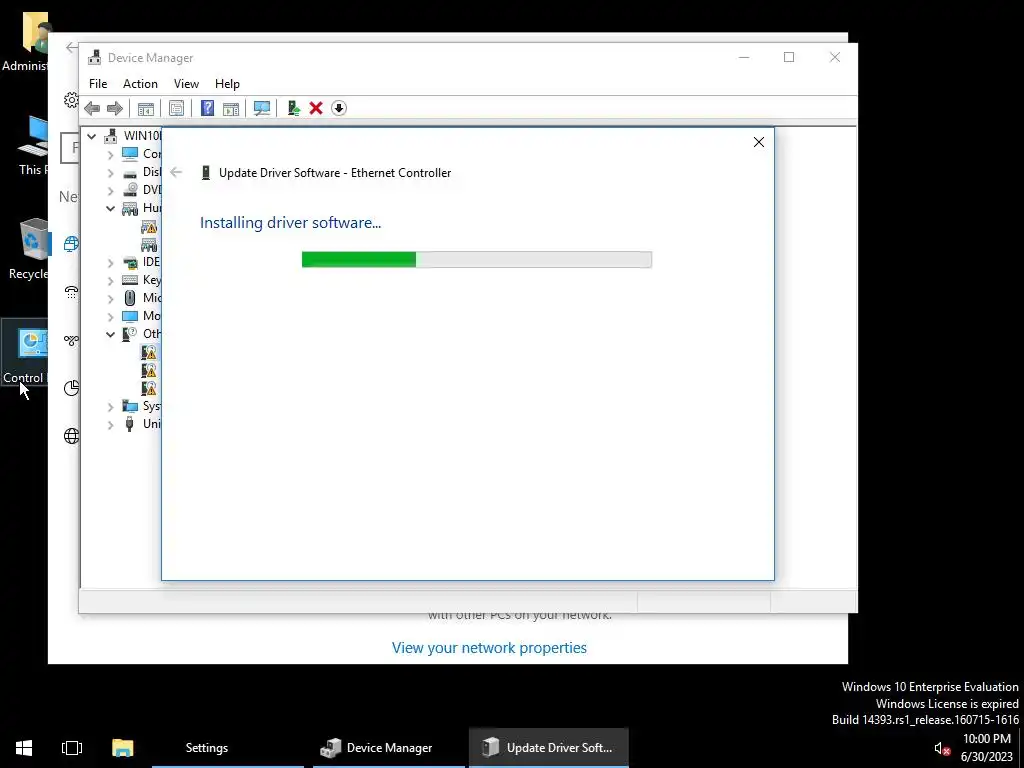
Task: Click the Update Driver Soft... taskbar button
Action: pos(549,748)
